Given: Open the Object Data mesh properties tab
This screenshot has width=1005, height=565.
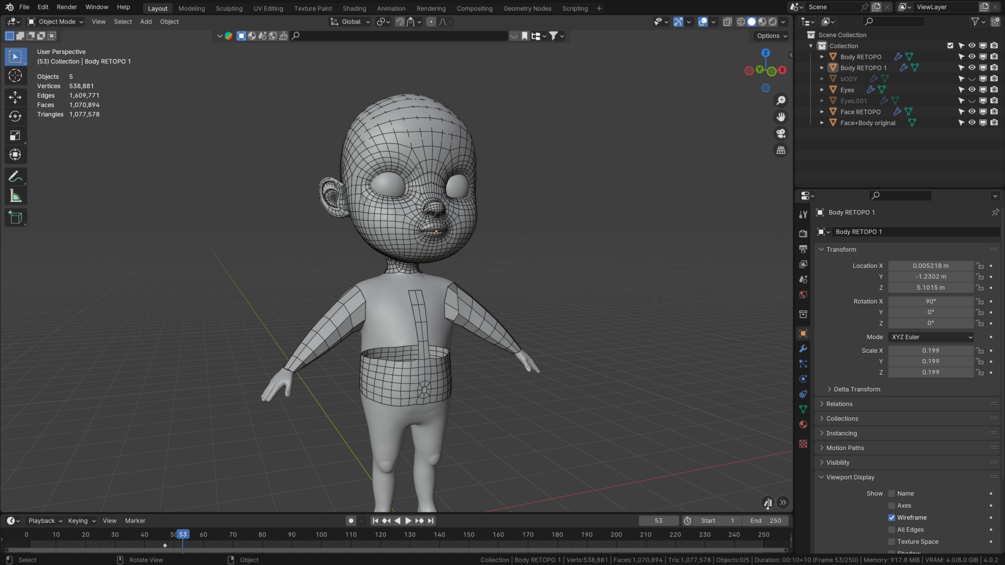Looking at the screenshot, I should 803,409.
